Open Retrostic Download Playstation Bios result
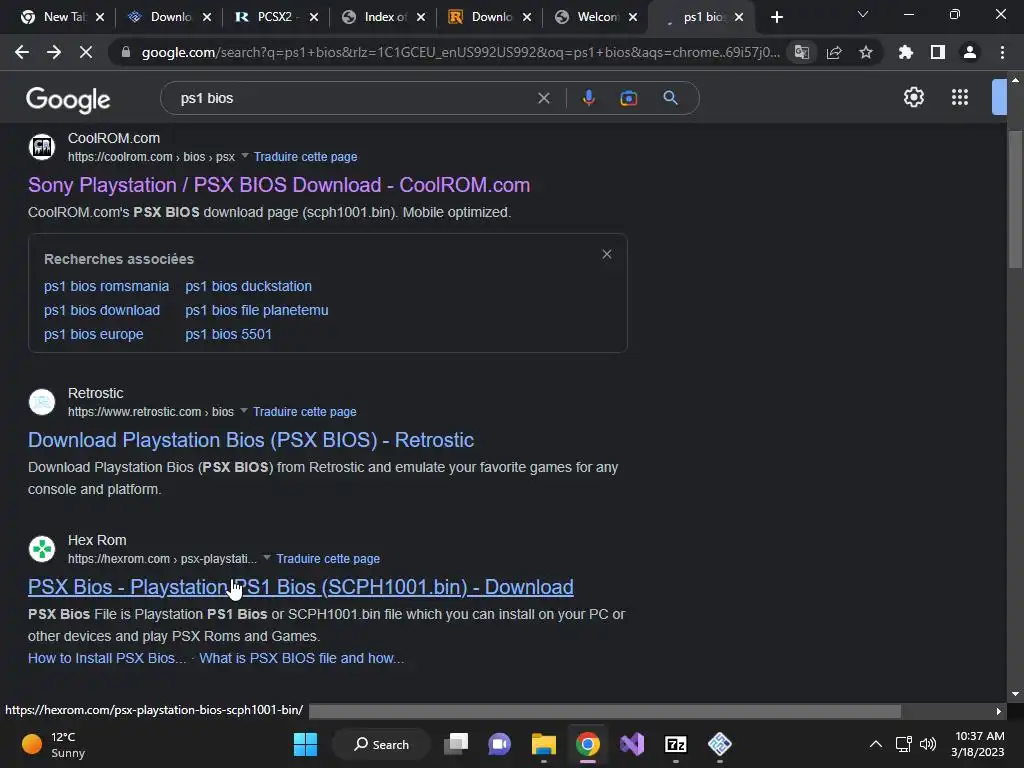Image resolution: width=1024 pixels, height=768 pixels. (x=251, y=440)
